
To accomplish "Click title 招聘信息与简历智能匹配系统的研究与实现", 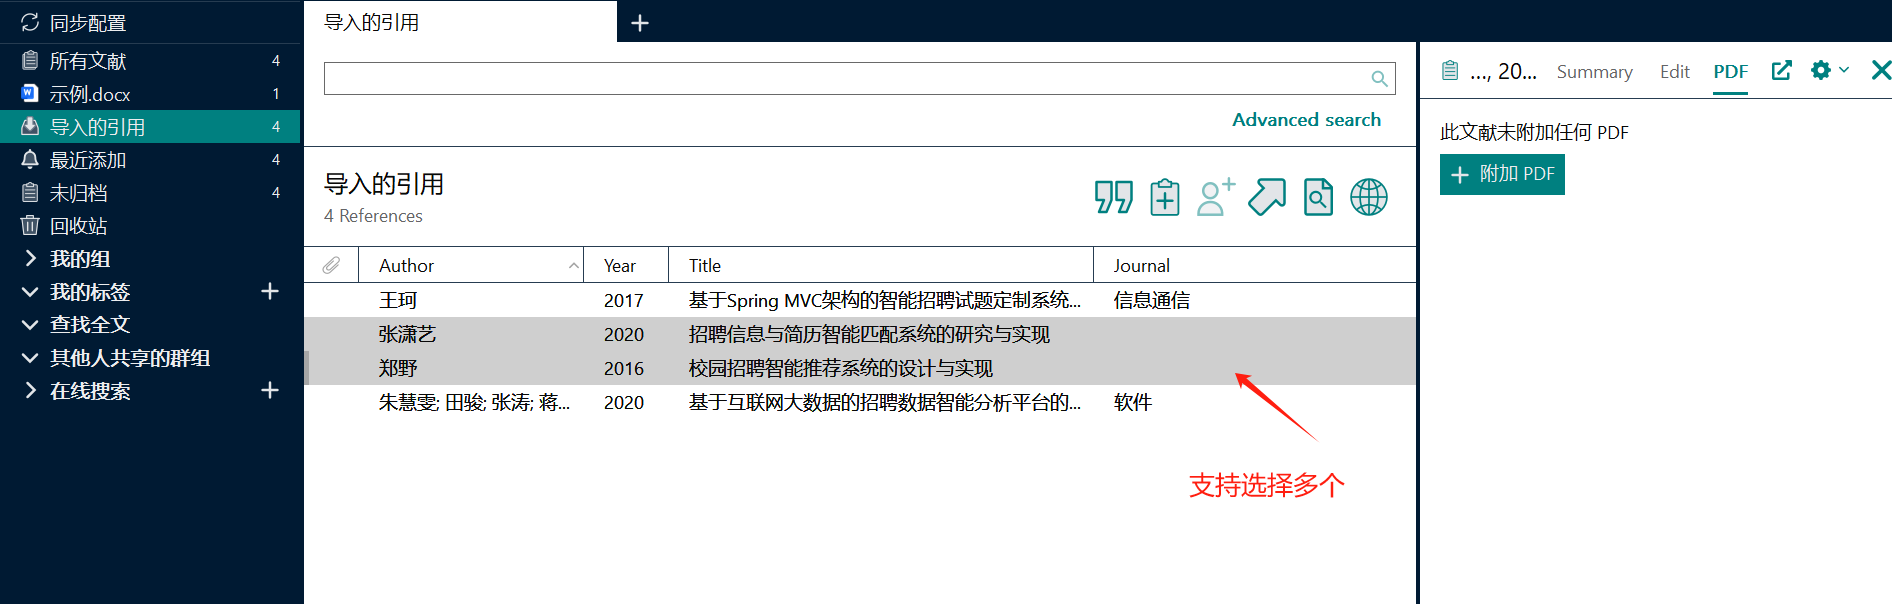I will [869, 334].
